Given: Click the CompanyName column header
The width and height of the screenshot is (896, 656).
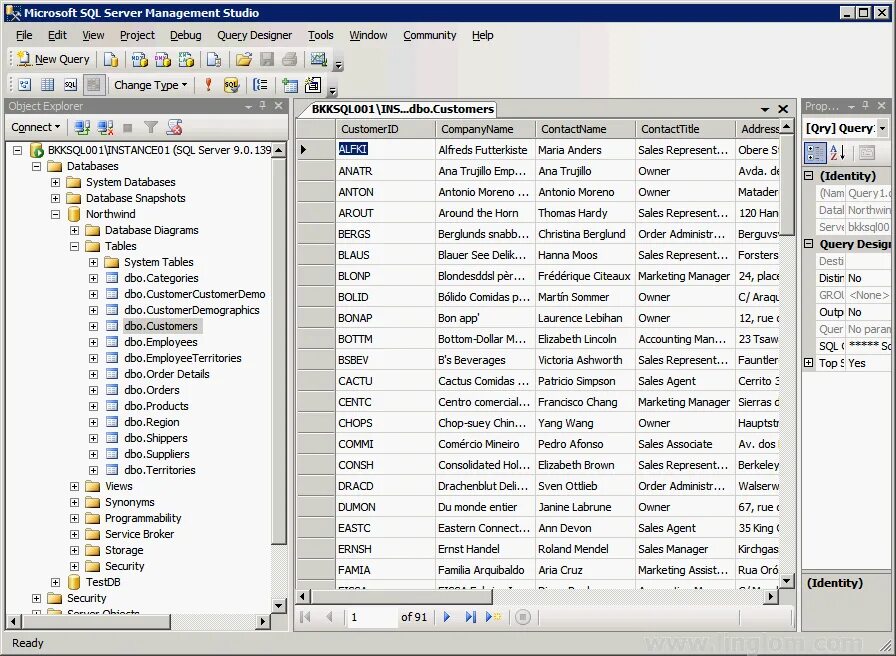Looking at the screenshot, I should [x=485, y=129].
